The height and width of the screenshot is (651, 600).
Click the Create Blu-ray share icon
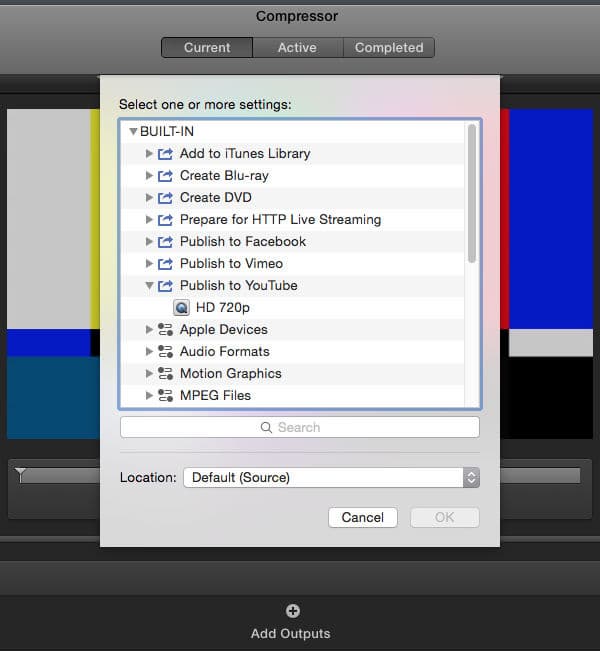[x=165, y=176]
